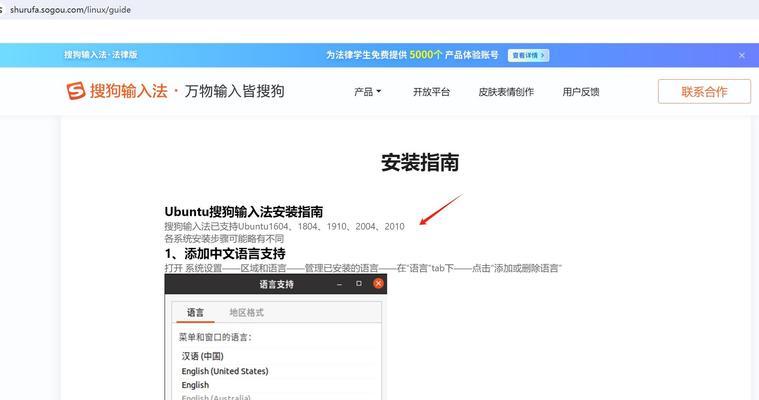Click banner text 搜狗输入法·法律版
Image resolution: width=759 pixels, height=400 pixels.
[101, 55]
